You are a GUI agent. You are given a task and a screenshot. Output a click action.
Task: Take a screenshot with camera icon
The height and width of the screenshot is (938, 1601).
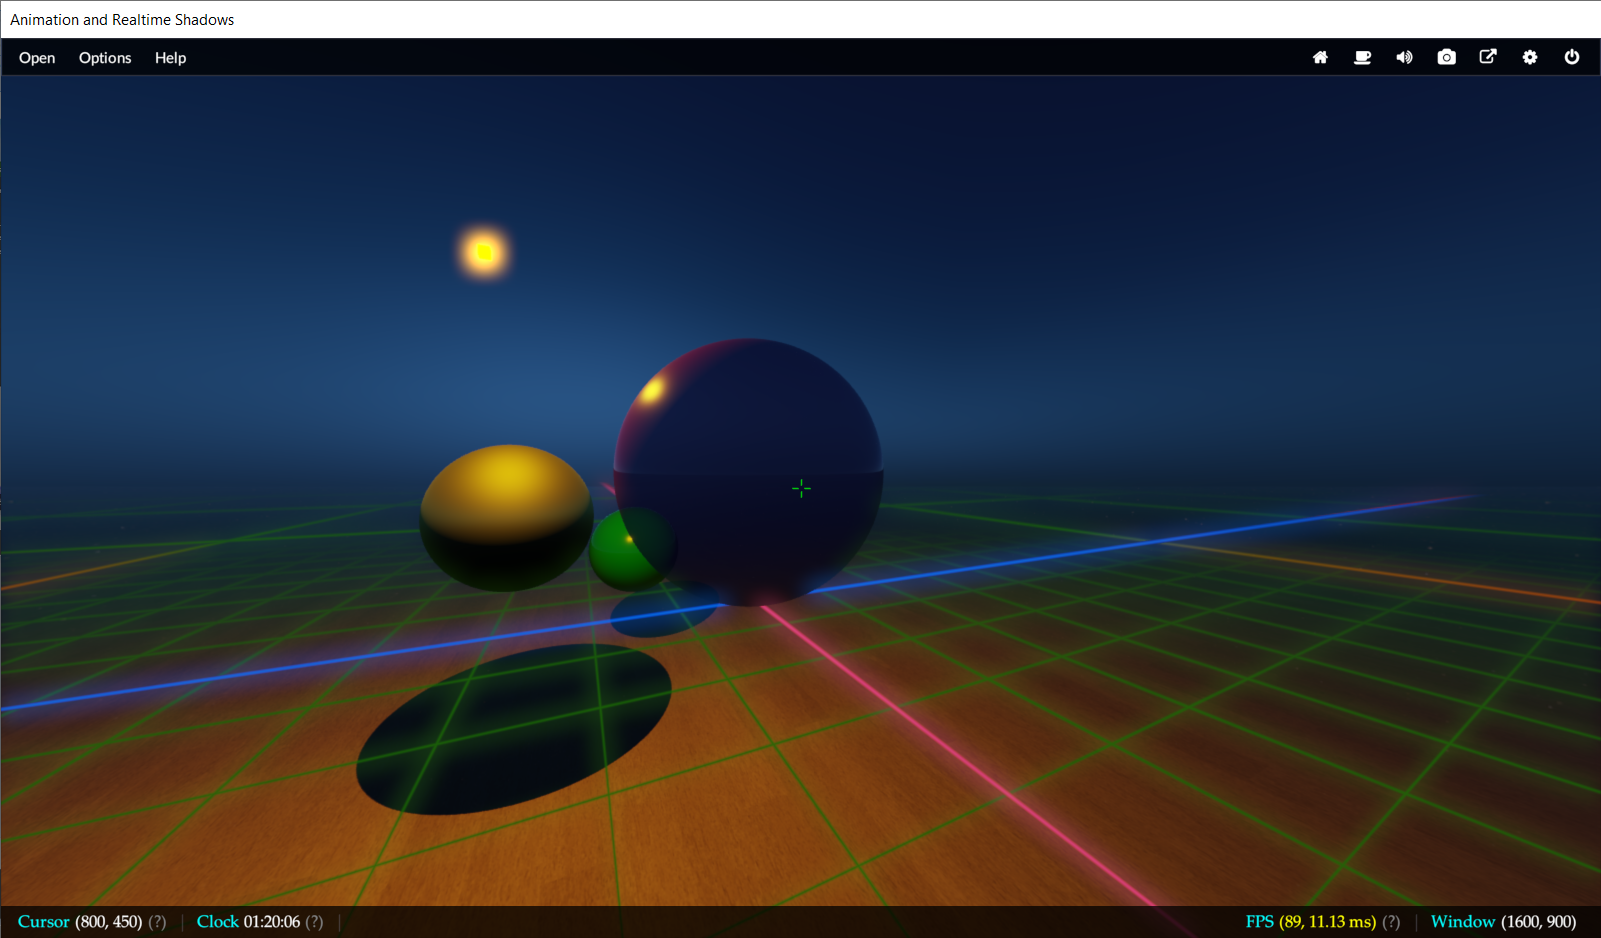point(1446,58)
